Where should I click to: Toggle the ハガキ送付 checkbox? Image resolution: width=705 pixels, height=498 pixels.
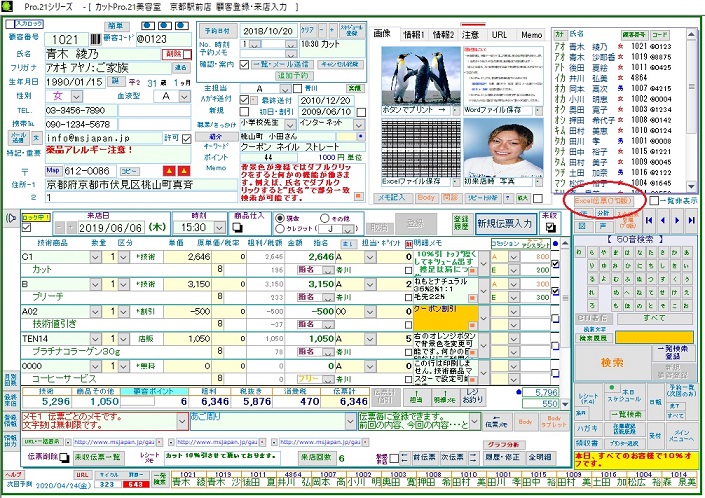coord(244,99)
